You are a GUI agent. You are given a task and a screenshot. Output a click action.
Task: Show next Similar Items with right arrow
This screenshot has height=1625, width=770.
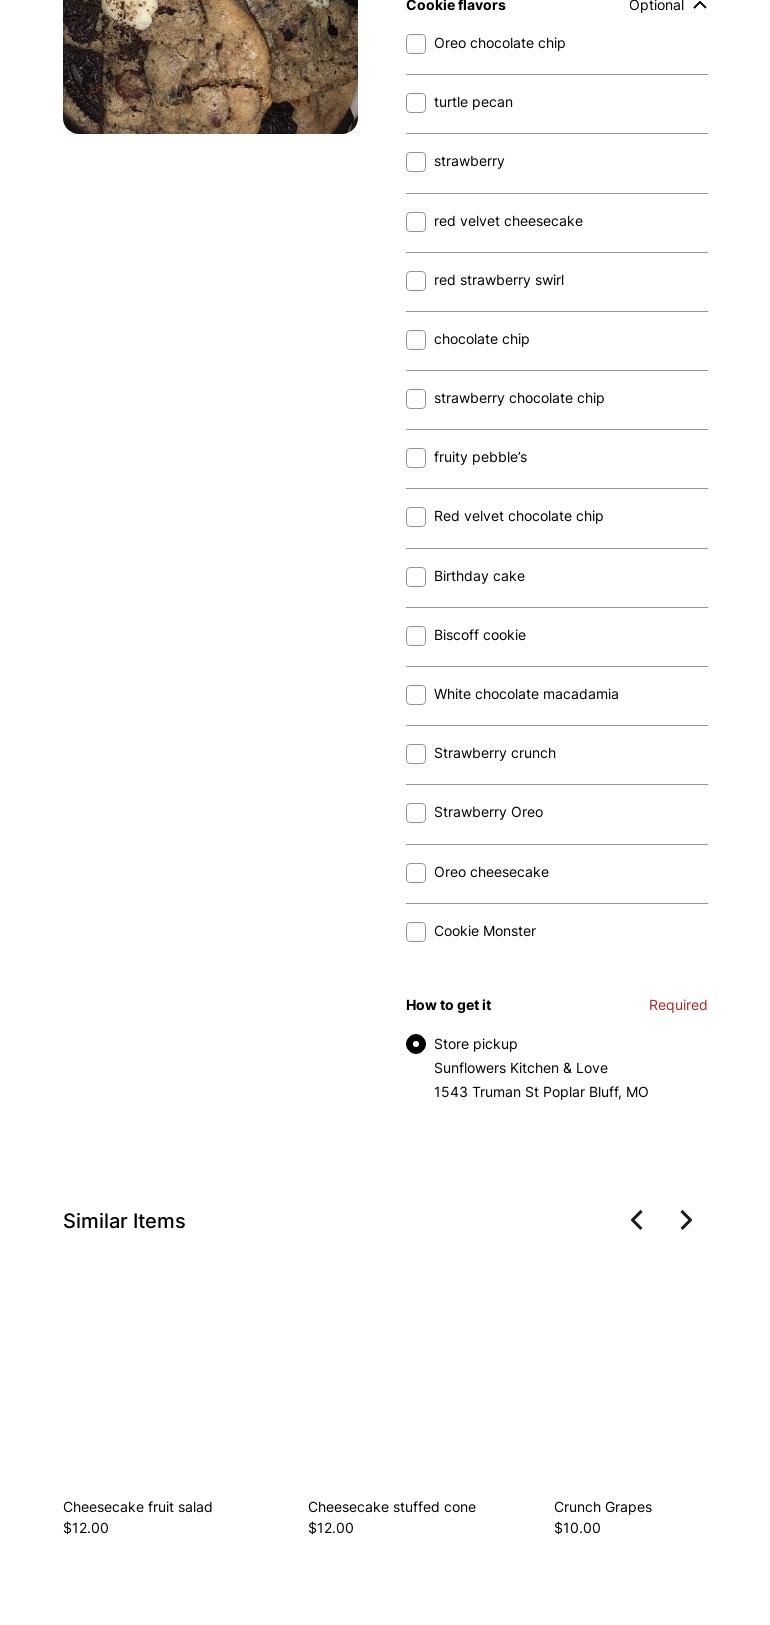pos(686,1220)
